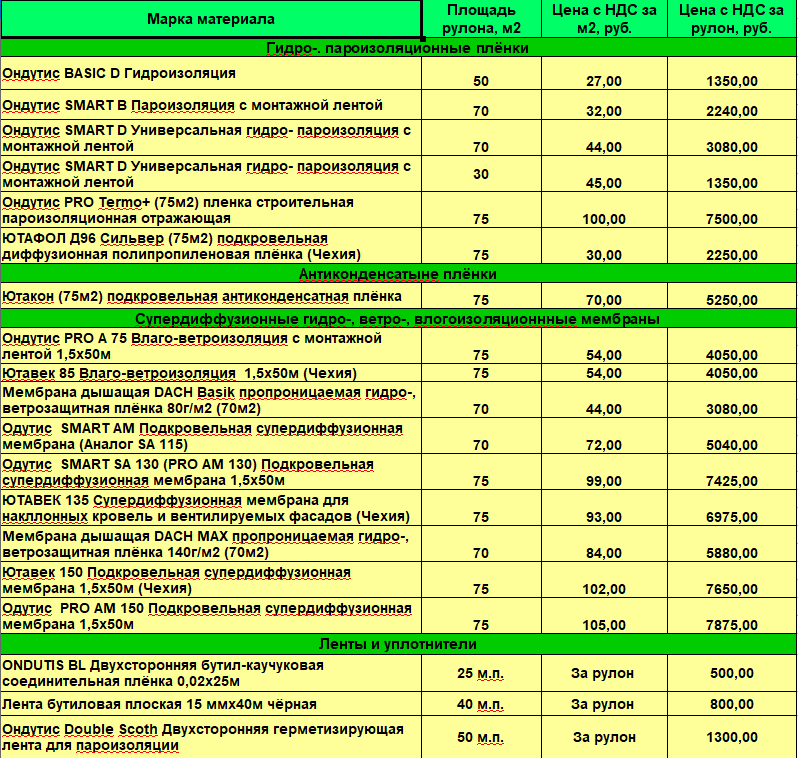Click price 84,00 per m2
Image resolution: width=798 pixels, height=758 pixels.
[x=604, y=553]
